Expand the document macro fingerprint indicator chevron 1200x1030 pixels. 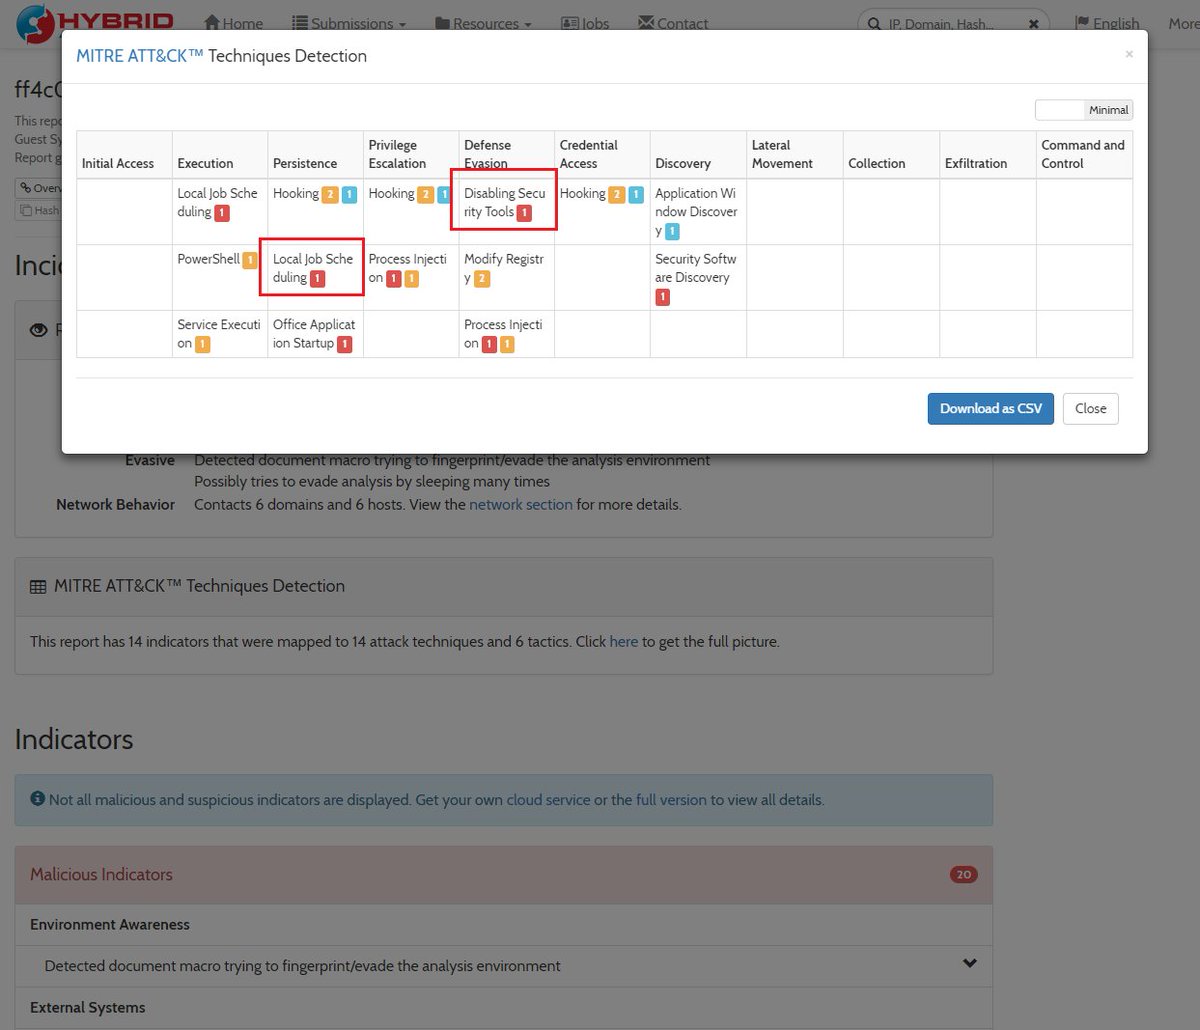(x=969, y=963)
